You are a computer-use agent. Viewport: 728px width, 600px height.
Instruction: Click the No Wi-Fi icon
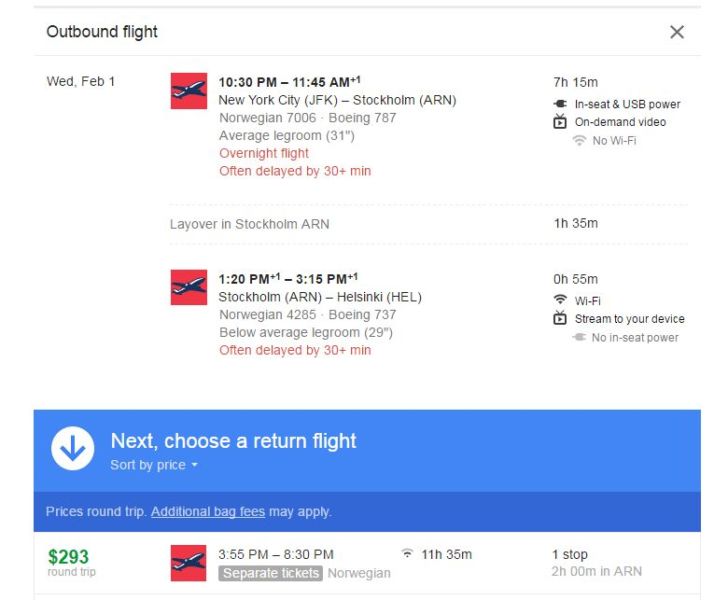pos(579,141)
